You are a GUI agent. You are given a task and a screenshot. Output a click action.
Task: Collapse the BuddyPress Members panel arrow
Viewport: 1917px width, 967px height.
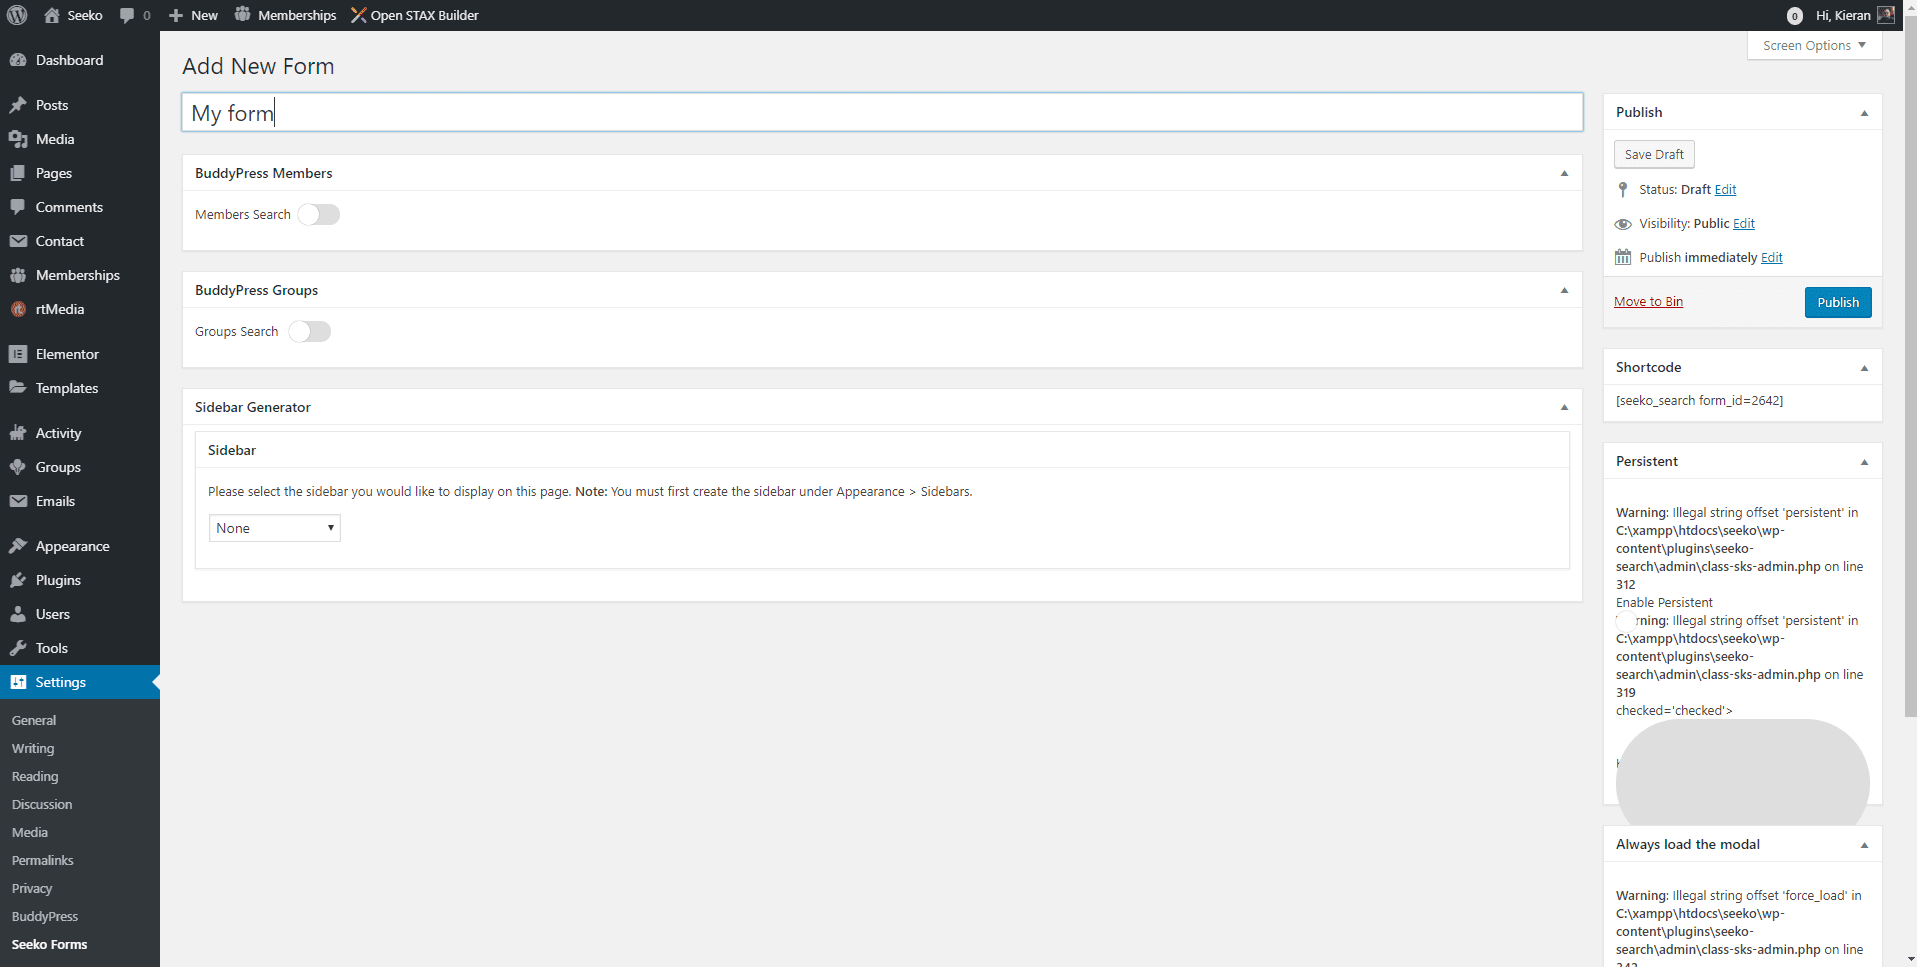point(1565,173)
